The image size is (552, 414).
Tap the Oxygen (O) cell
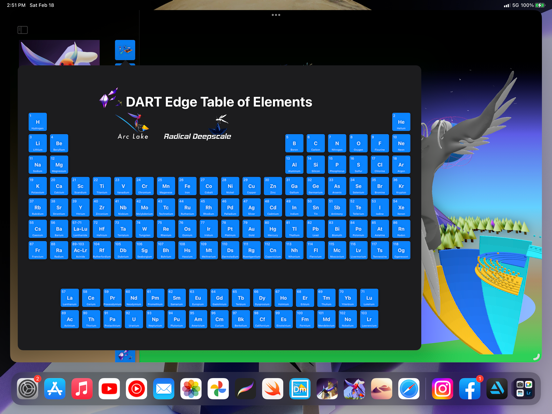(x=358, y=143)
